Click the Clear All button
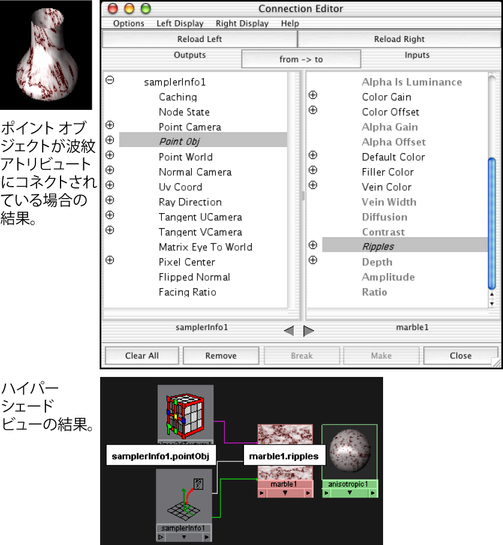This screenshot has width=503, height=545. point(142,356)
